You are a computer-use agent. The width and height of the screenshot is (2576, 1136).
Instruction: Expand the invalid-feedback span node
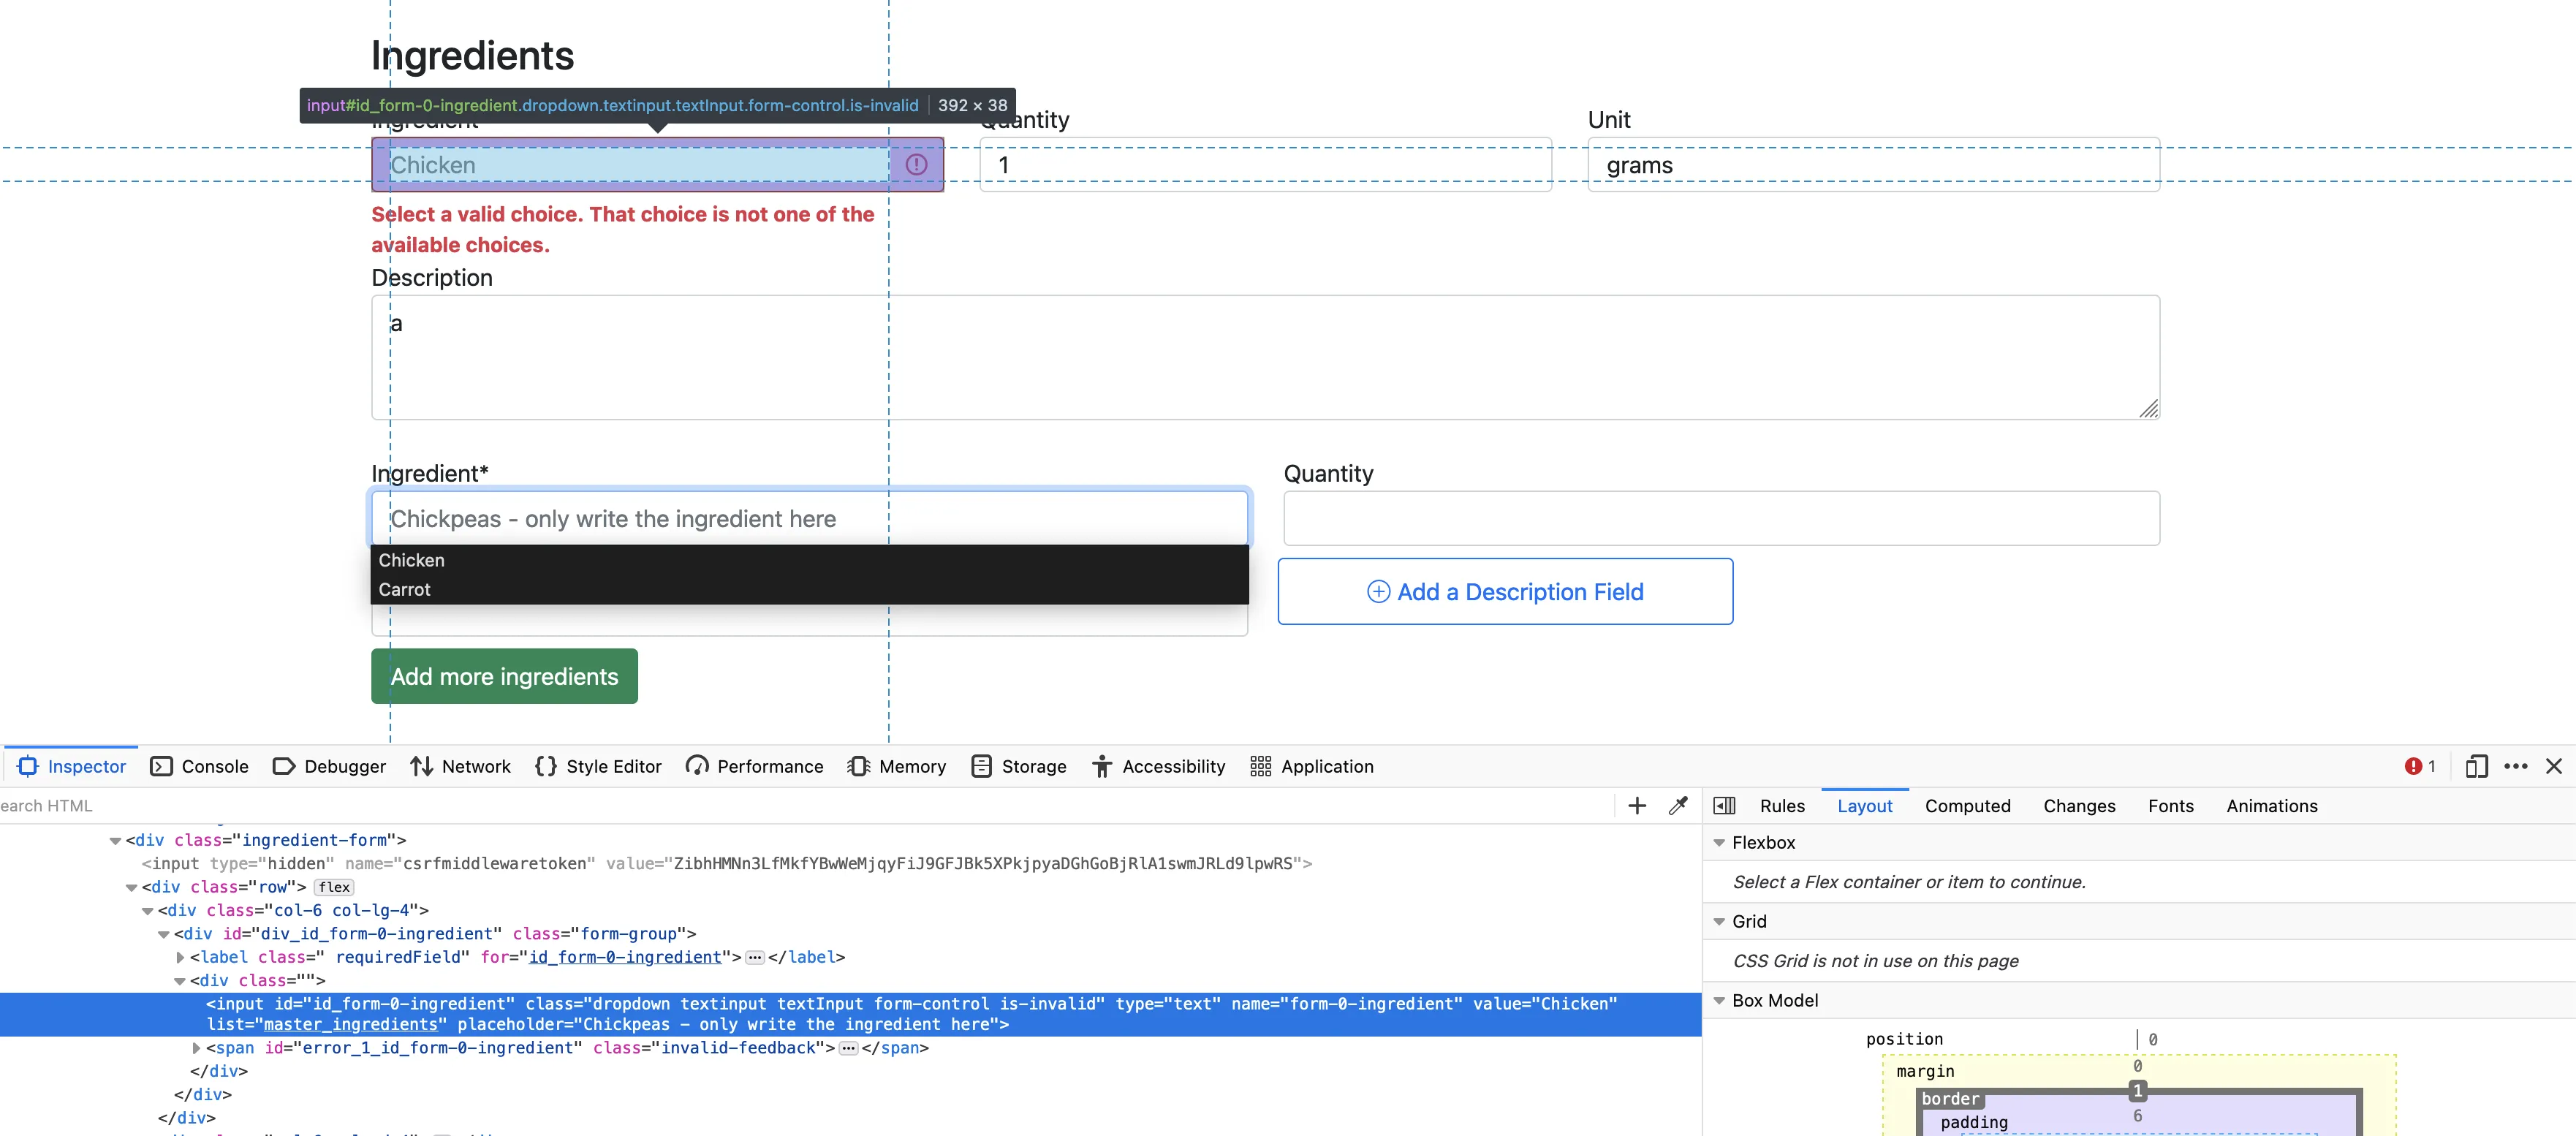(196, 1048)
